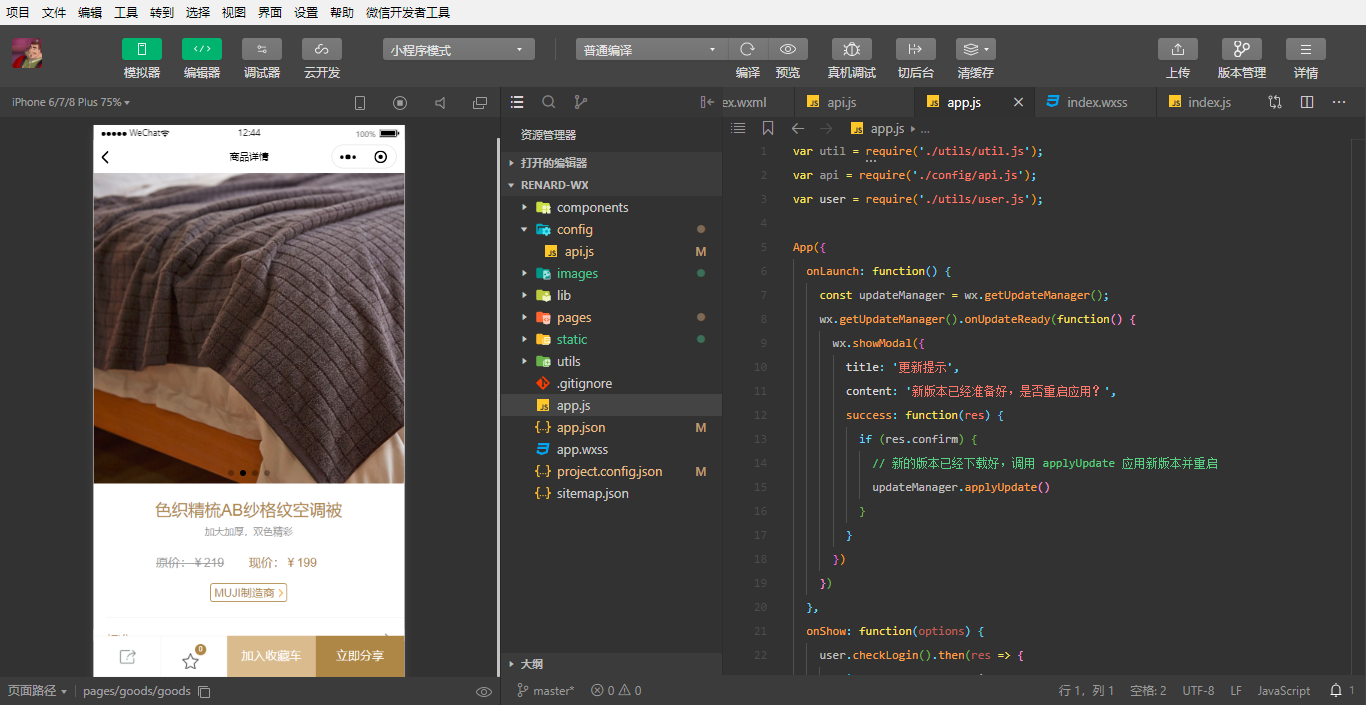Click the MUJI manufacturer link

(x=249, y=593)
